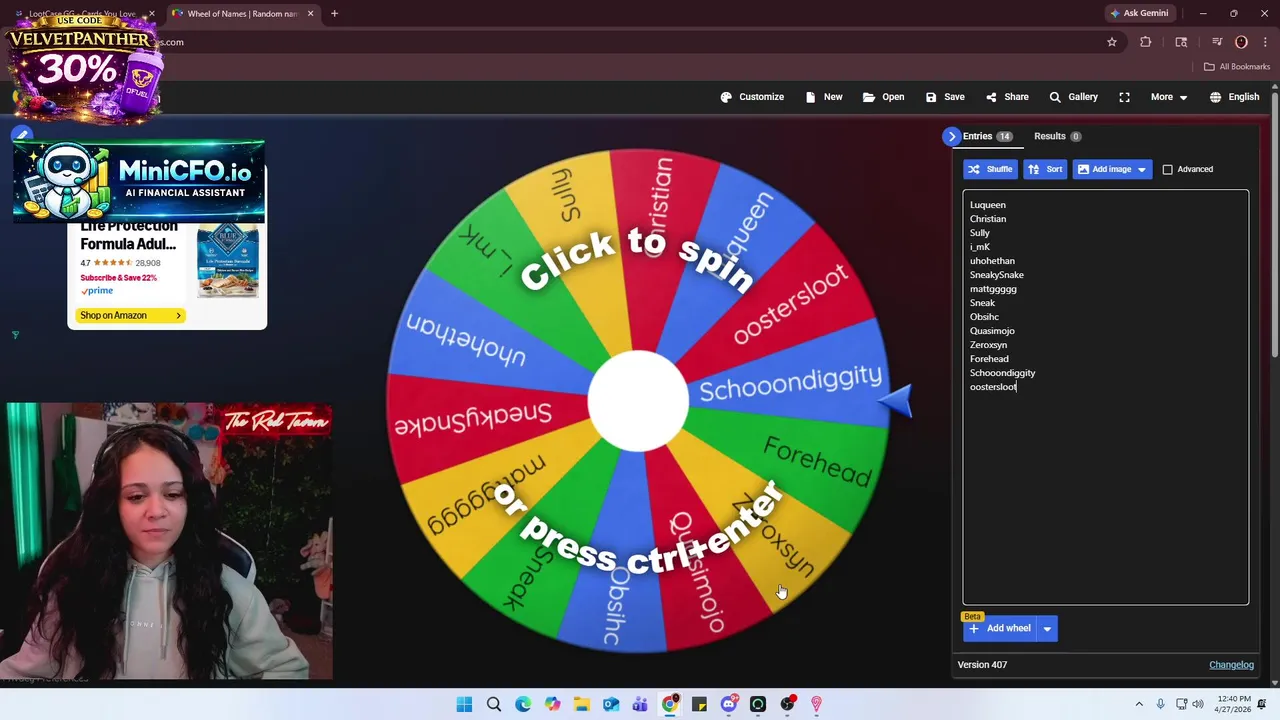Open the browser extensions puzzle icon
This screenshot has height=720, width=1280.
1146,42
